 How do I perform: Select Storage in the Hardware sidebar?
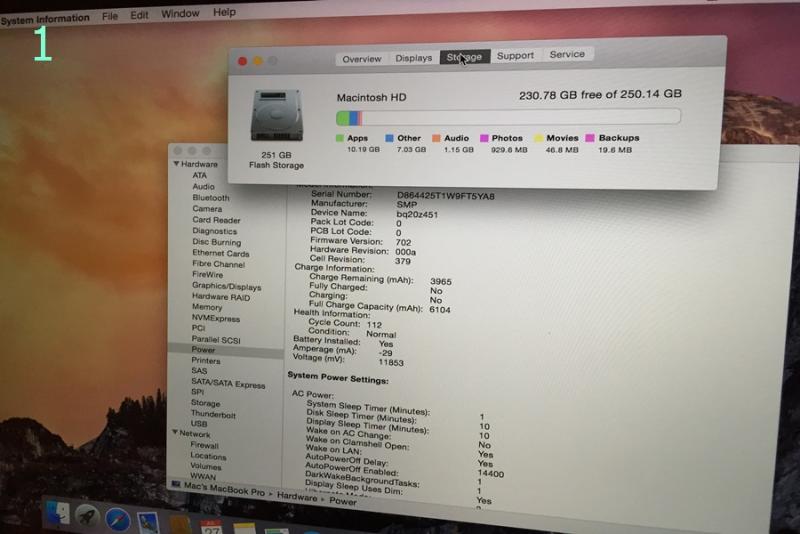point(205,403)
